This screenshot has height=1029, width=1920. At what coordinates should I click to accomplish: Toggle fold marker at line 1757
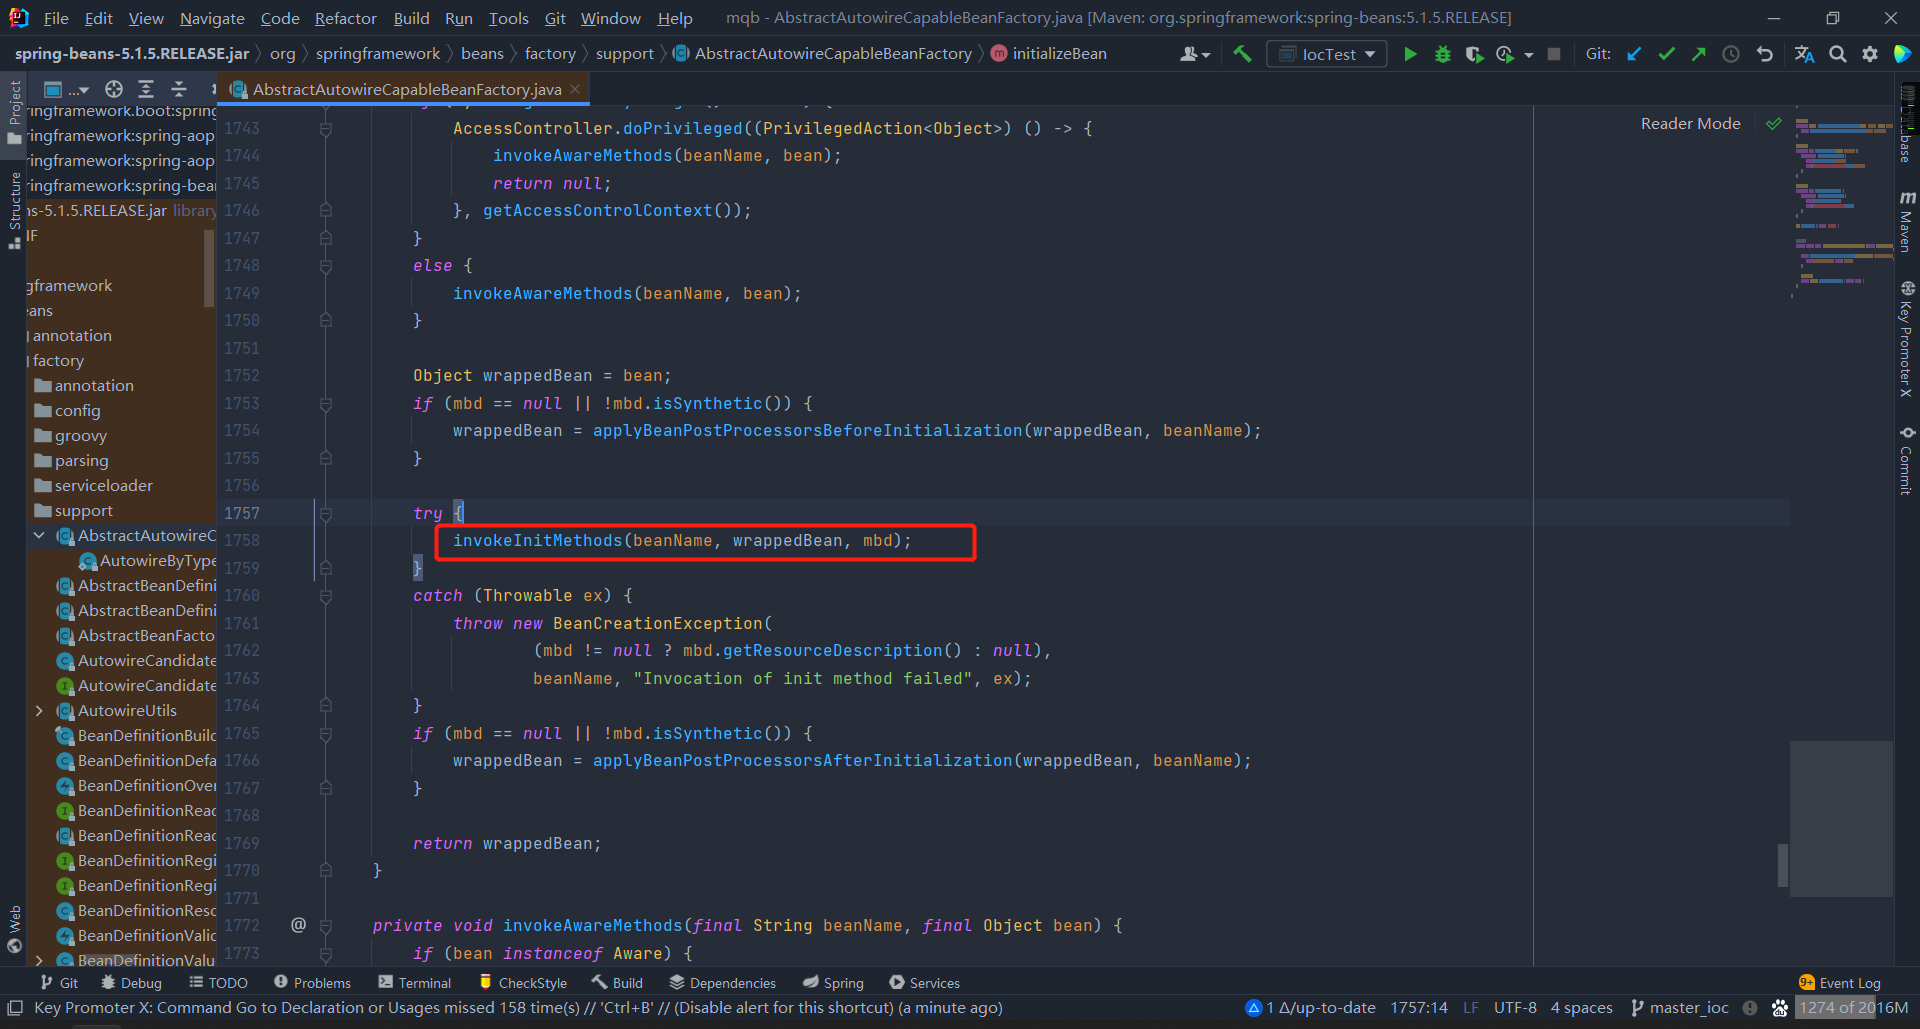326,513
